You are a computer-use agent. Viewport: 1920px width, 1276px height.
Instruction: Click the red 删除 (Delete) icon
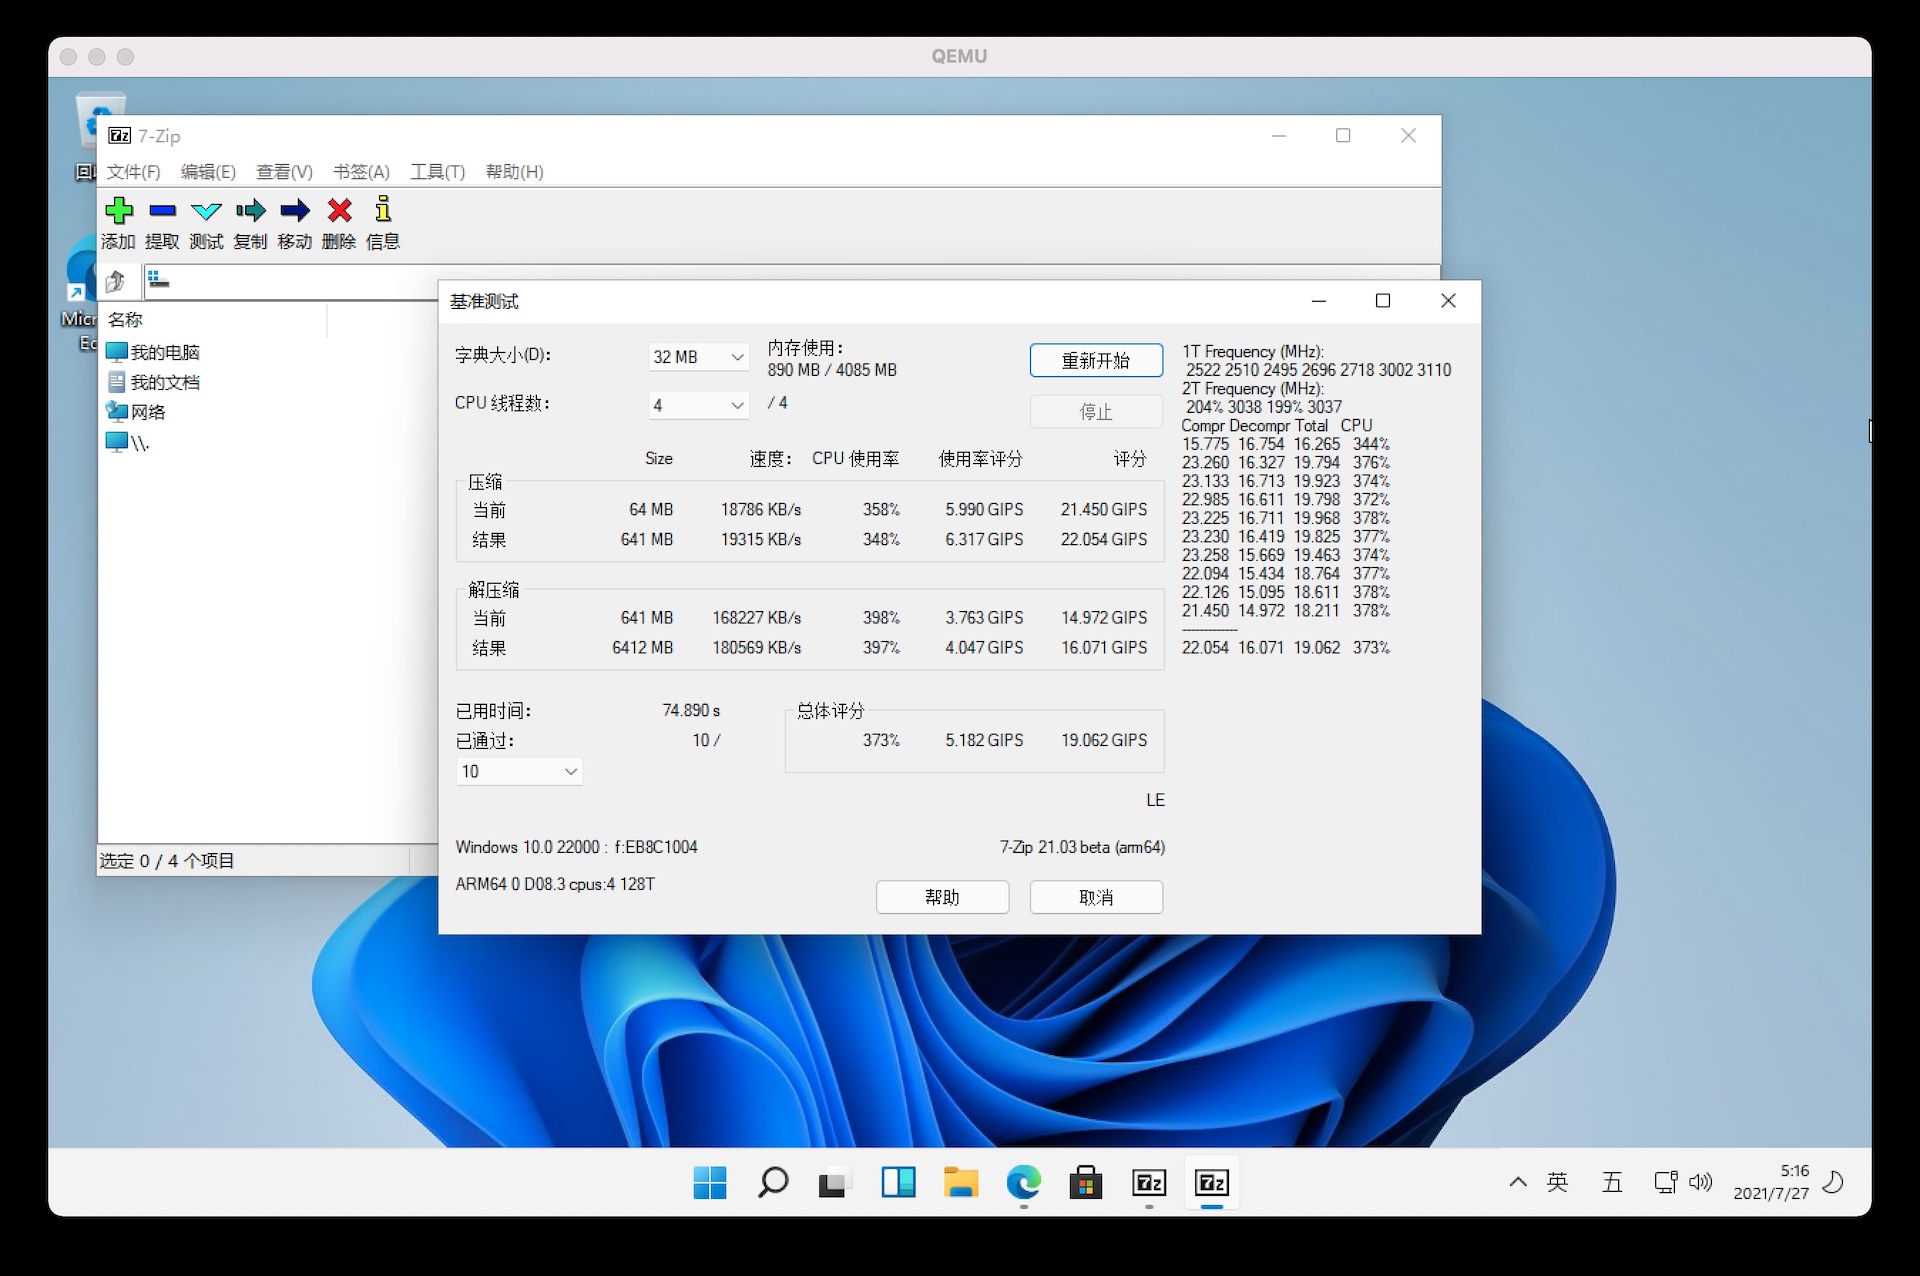point(339,222)
